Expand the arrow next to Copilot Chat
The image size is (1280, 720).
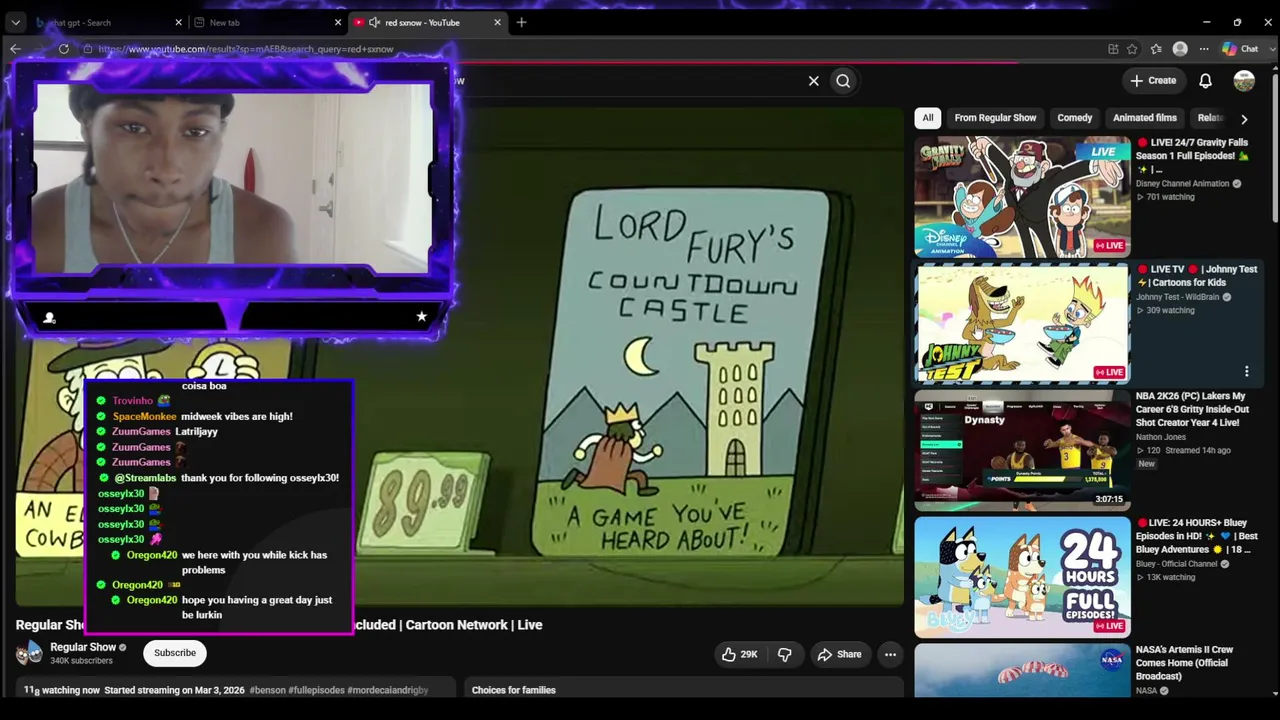pyautogui.click(x=1271, y=49)
